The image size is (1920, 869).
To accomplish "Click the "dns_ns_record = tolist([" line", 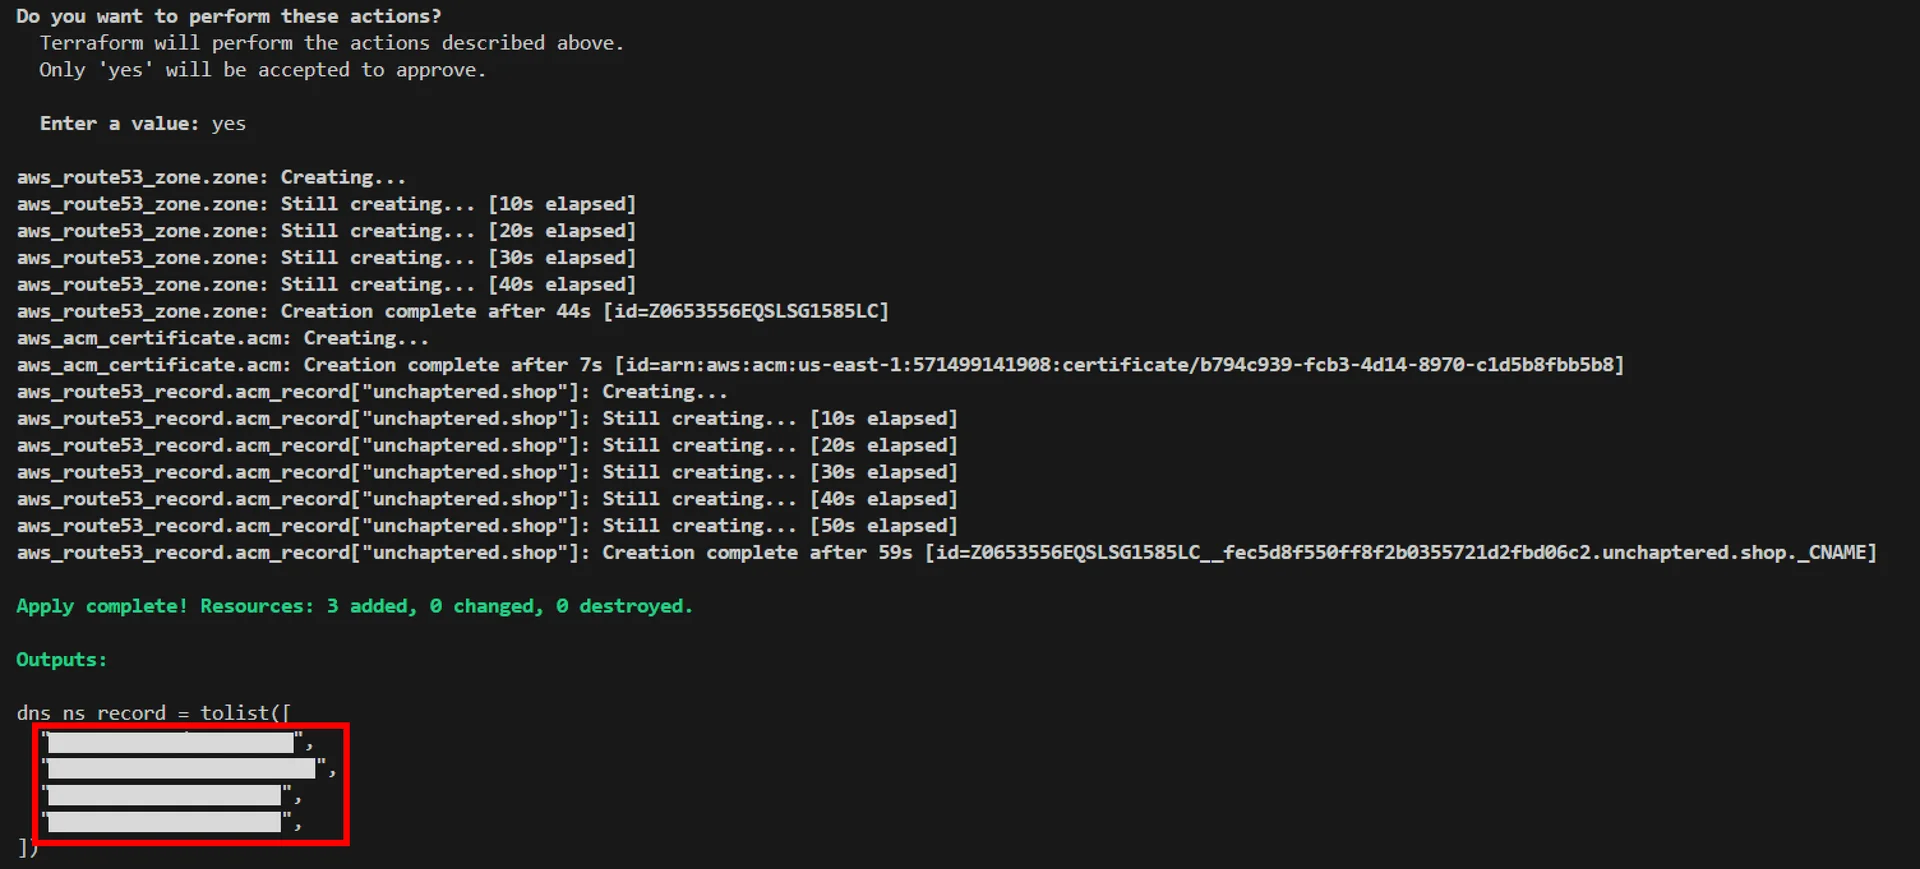I will pos(153,713).
